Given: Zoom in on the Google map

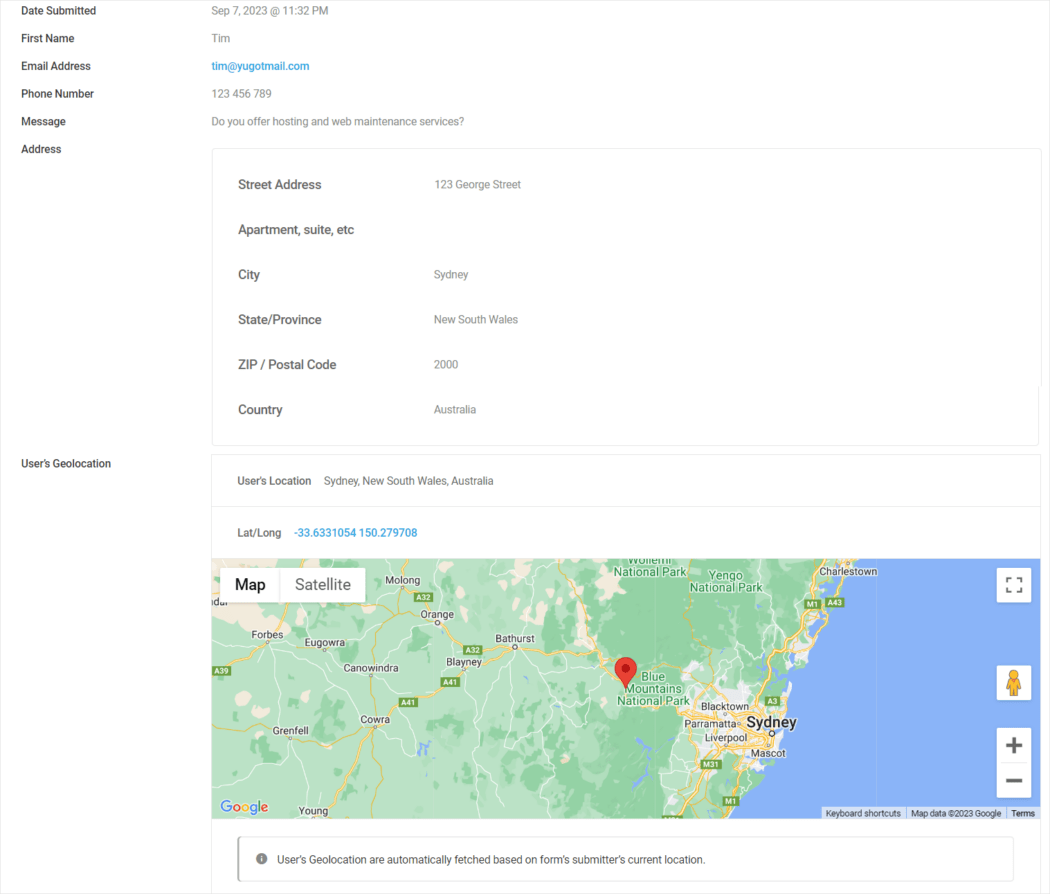Looking at the screenshot, I should click(x=1013, y=744).
